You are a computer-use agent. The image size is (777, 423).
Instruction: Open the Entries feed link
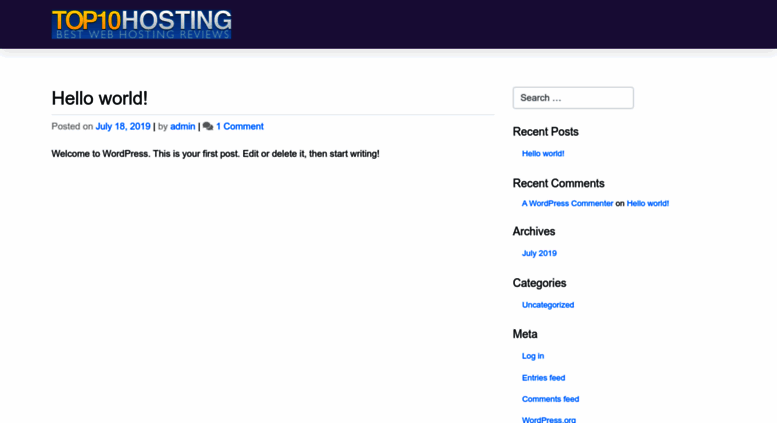coord(544,377)
